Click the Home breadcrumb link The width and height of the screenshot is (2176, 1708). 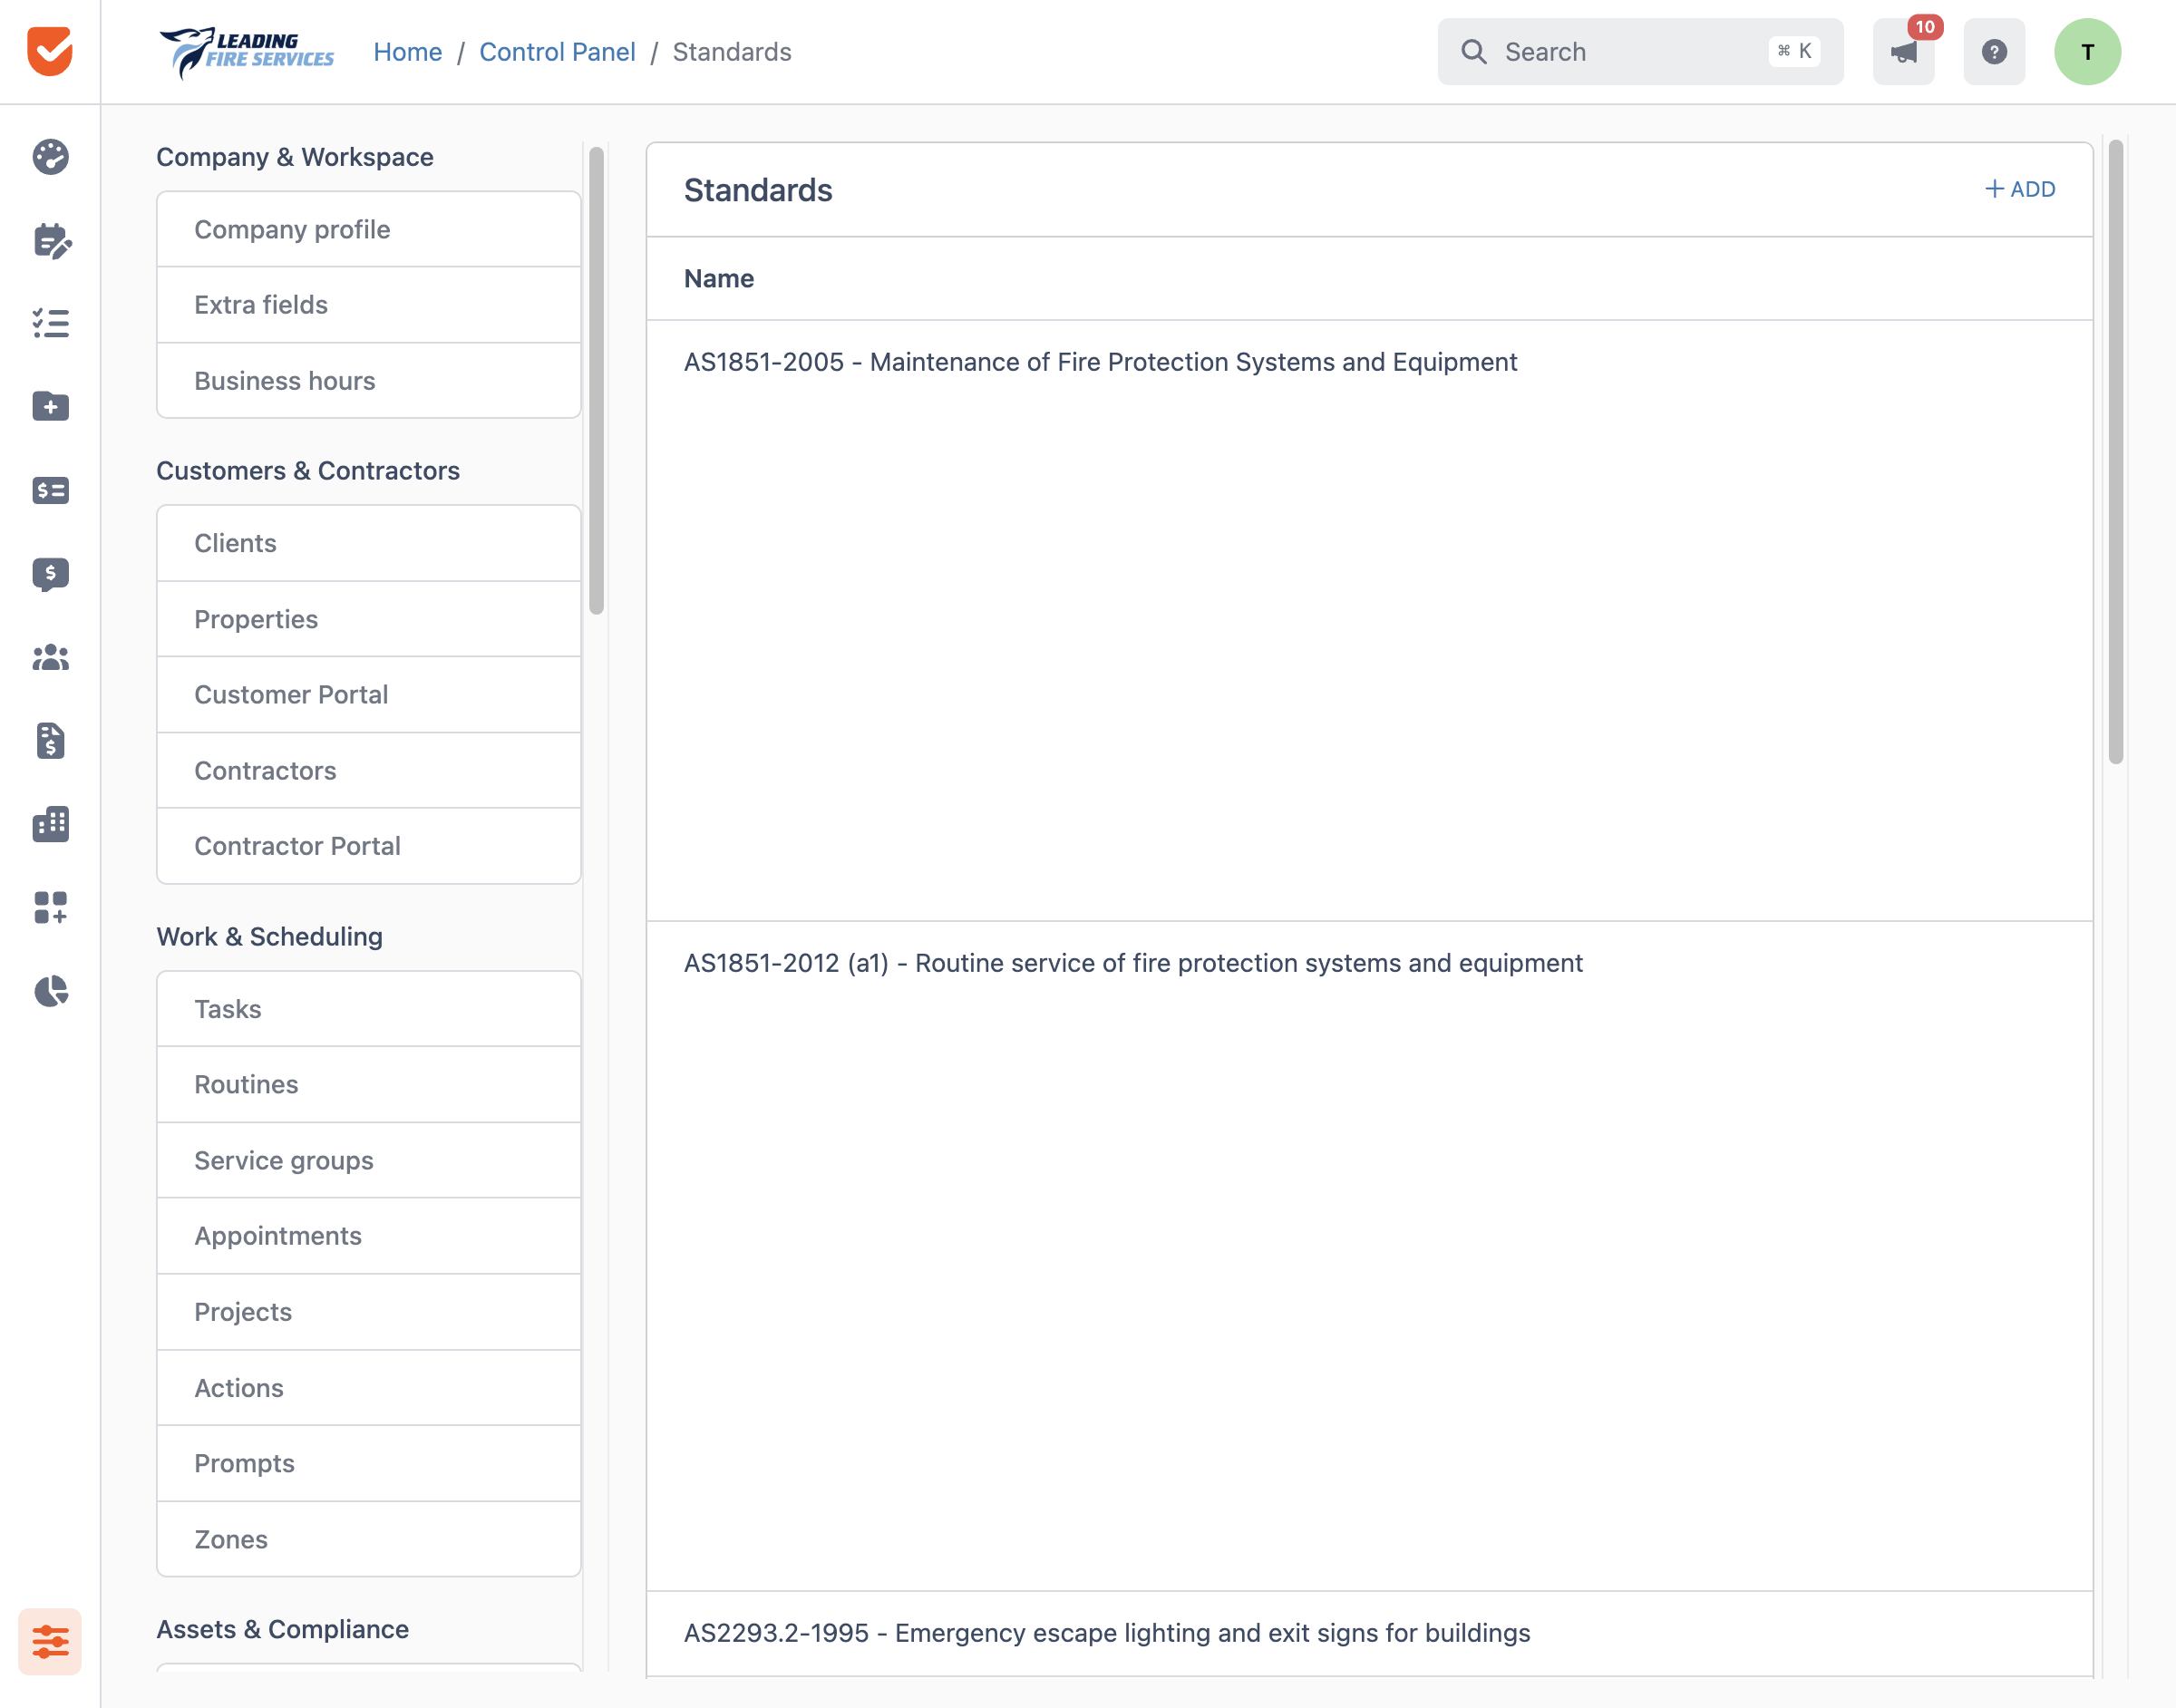pyautogui.click(x=407, y=52)
